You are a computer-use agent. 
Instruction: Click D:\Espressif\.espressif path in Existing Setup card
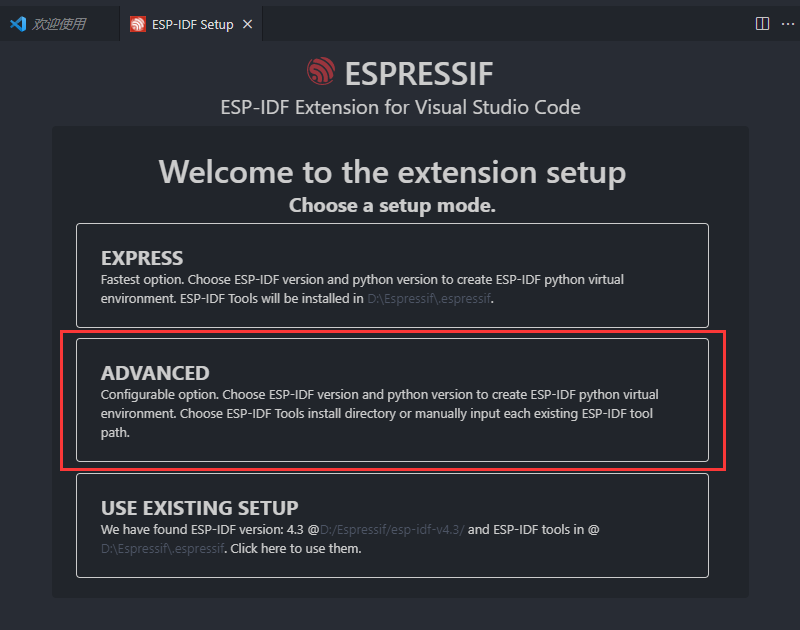click(162, 549)
